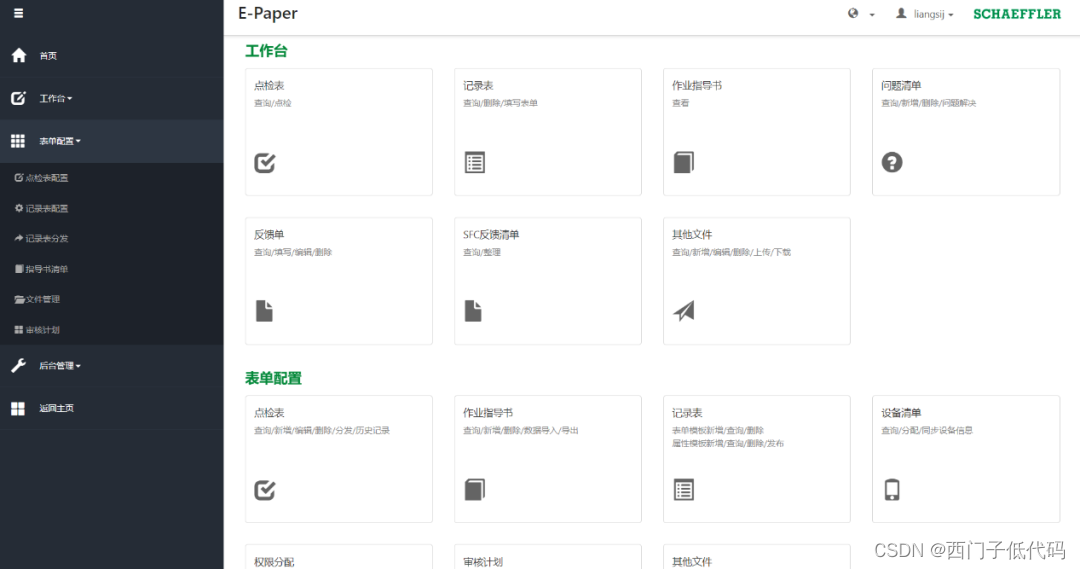Collapse the 表单配置 sidebar menu
The width and height of the screenshot is (1080, 569).
click(112, 141)
